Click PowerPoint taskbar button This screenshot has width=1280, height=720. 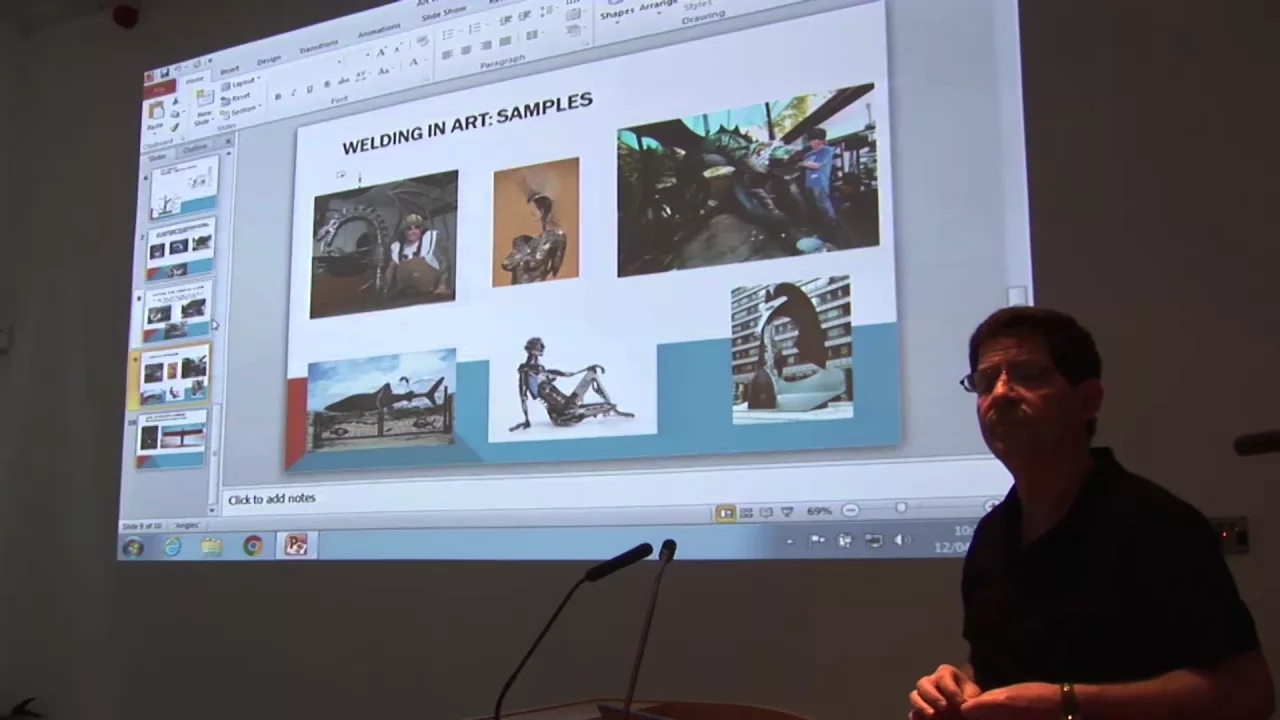(296, 545)
